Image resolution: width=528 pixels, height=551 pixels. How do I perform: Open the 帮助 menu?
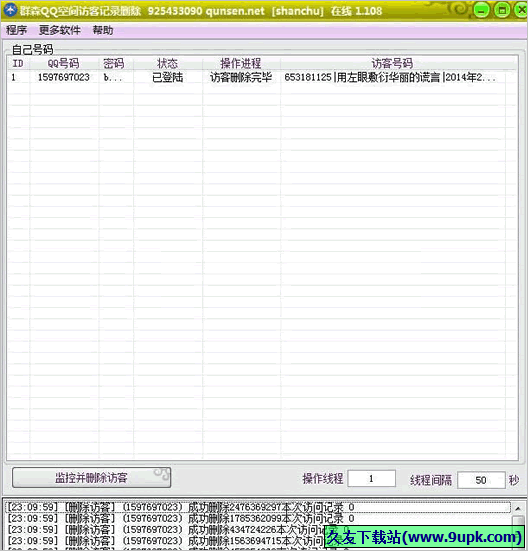click(103, 31)
